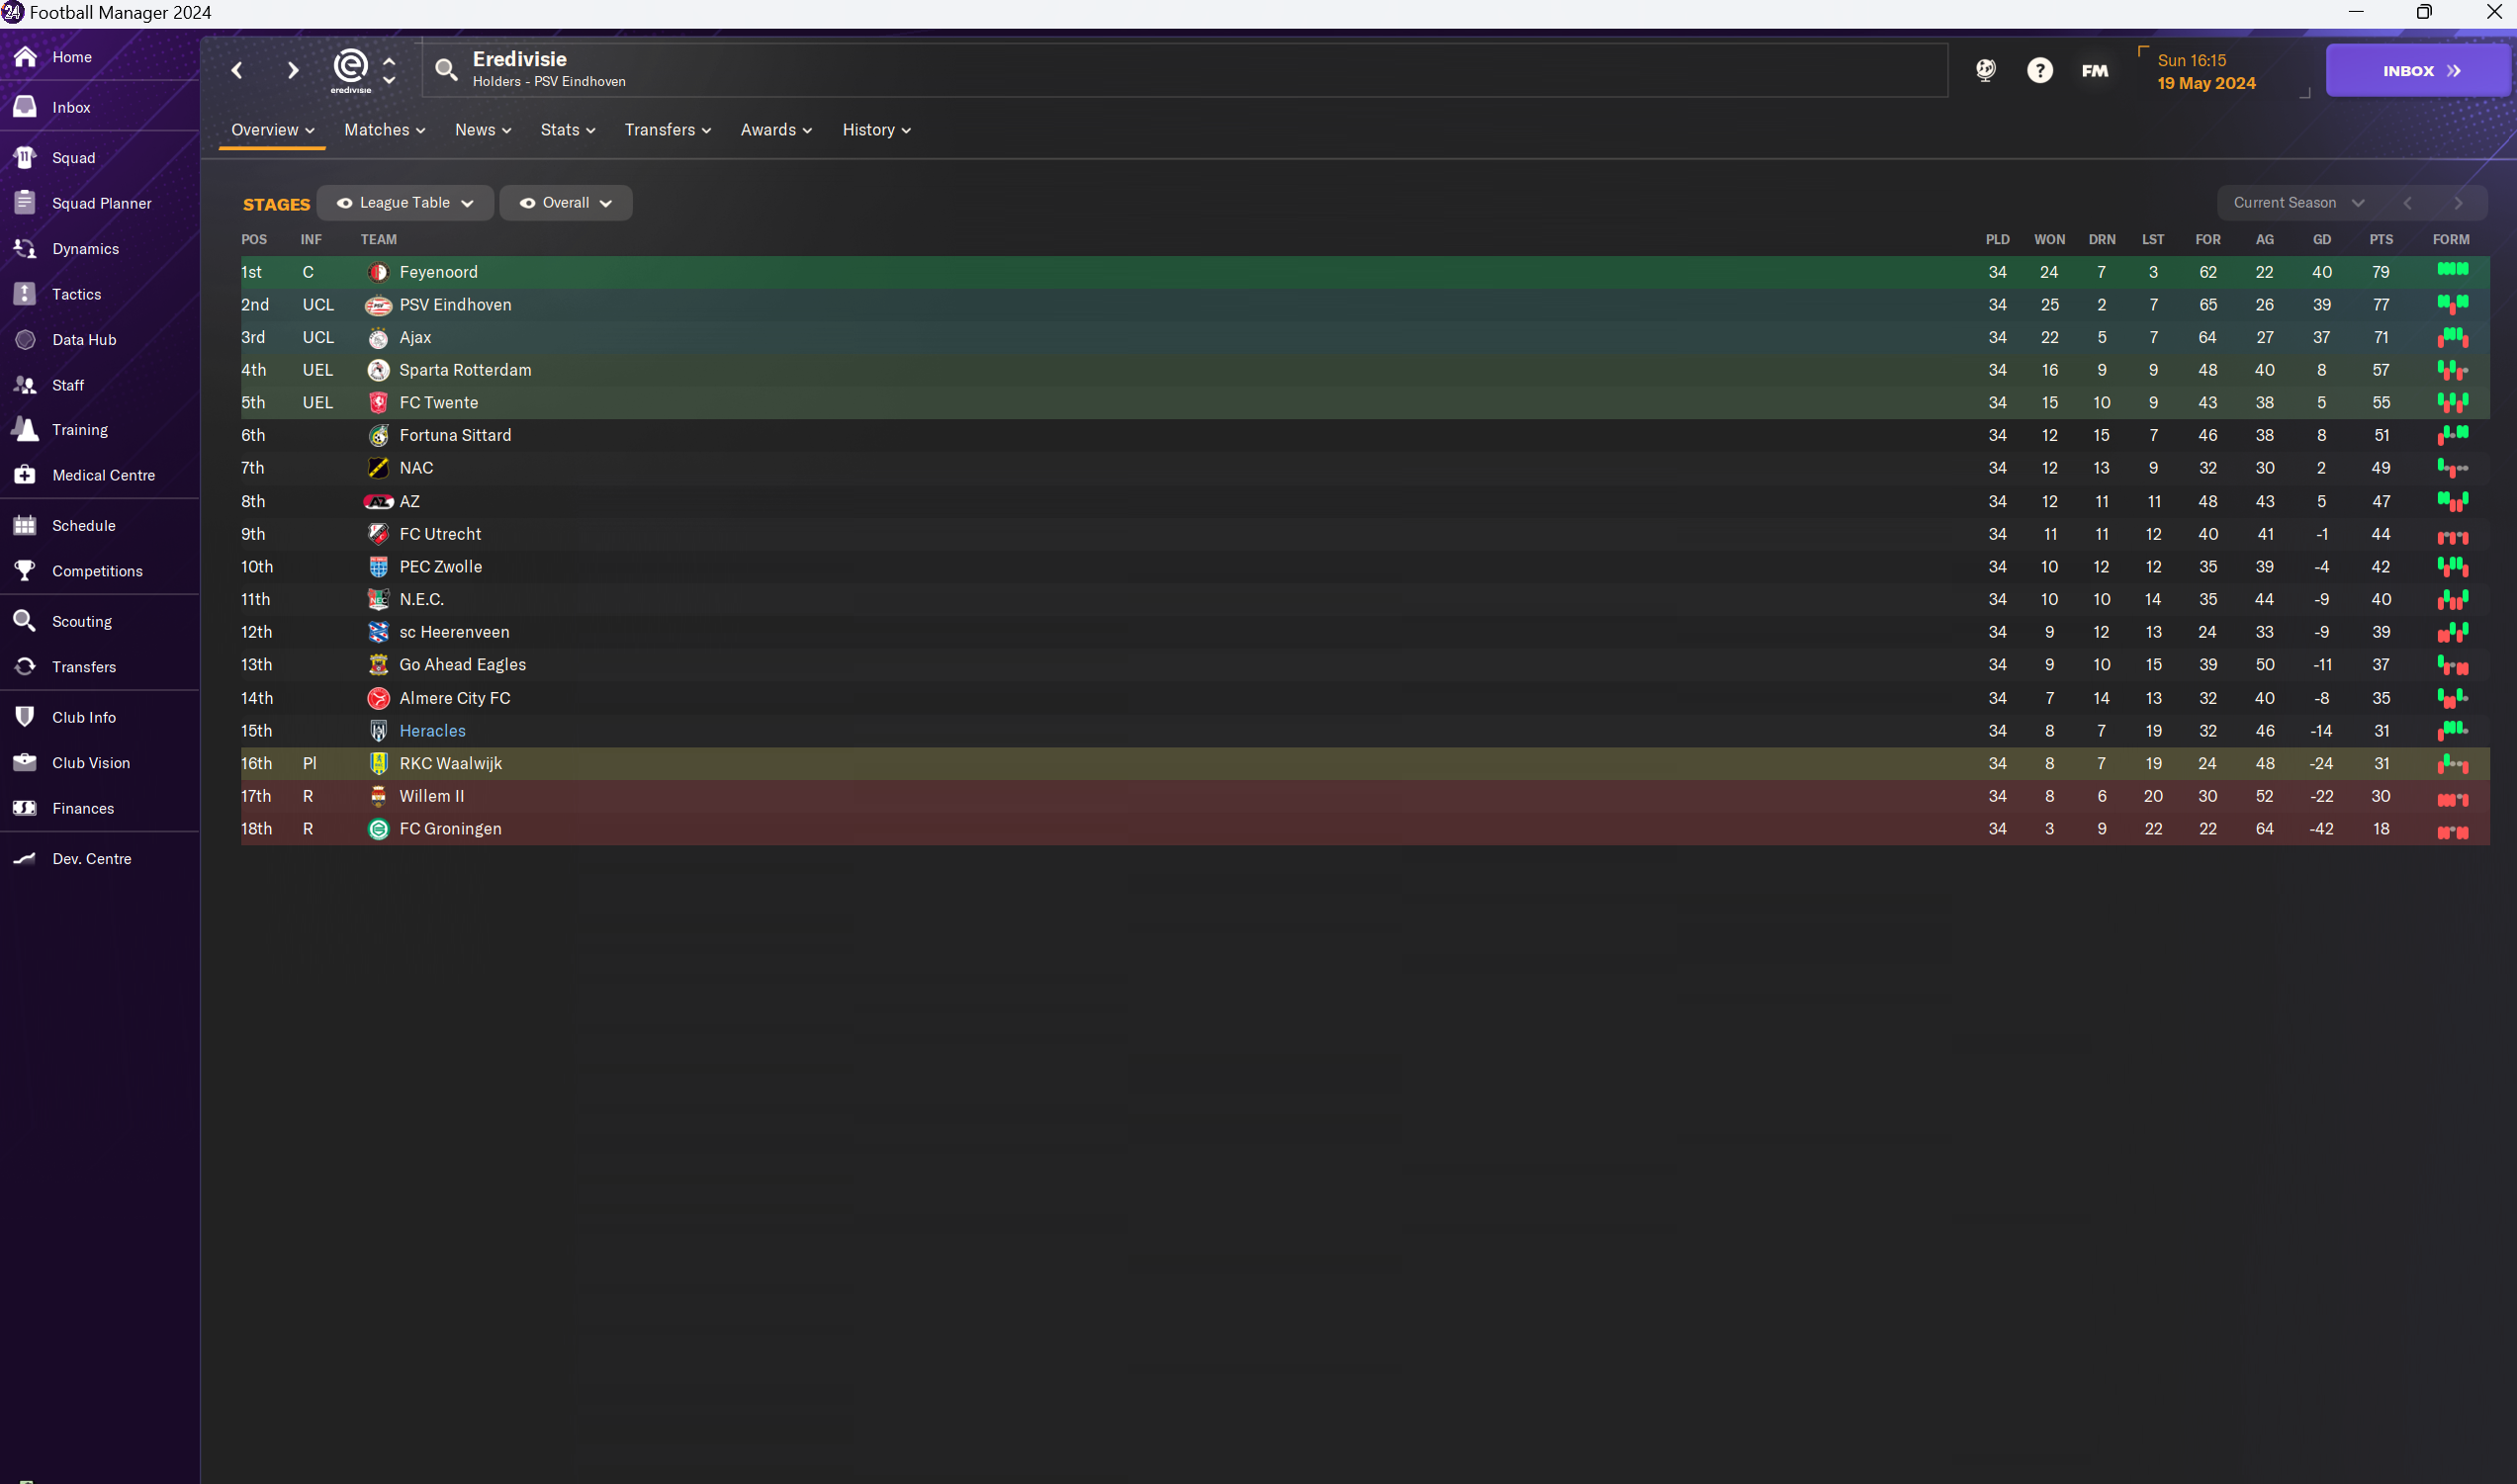Click the FC Groningen club badge icon
The width and height of the screenshot is (2517, 1484).
[376, 829]
